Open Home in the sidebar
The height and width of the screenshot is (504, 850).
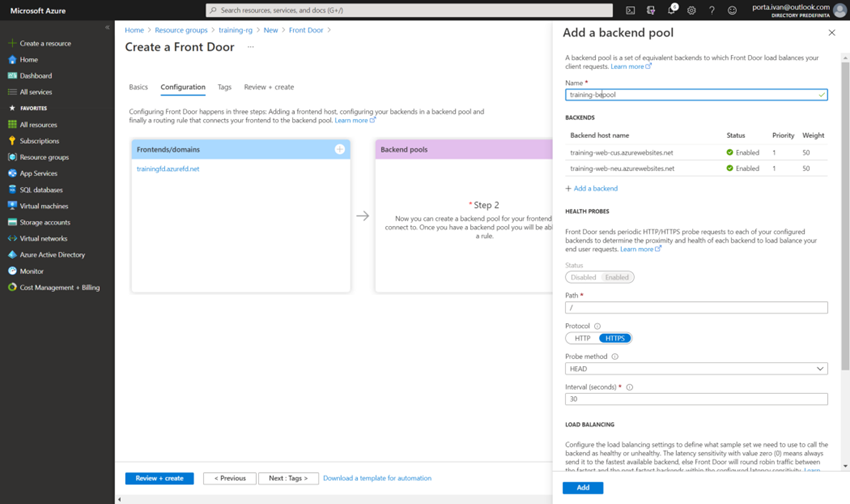[29, 60]
